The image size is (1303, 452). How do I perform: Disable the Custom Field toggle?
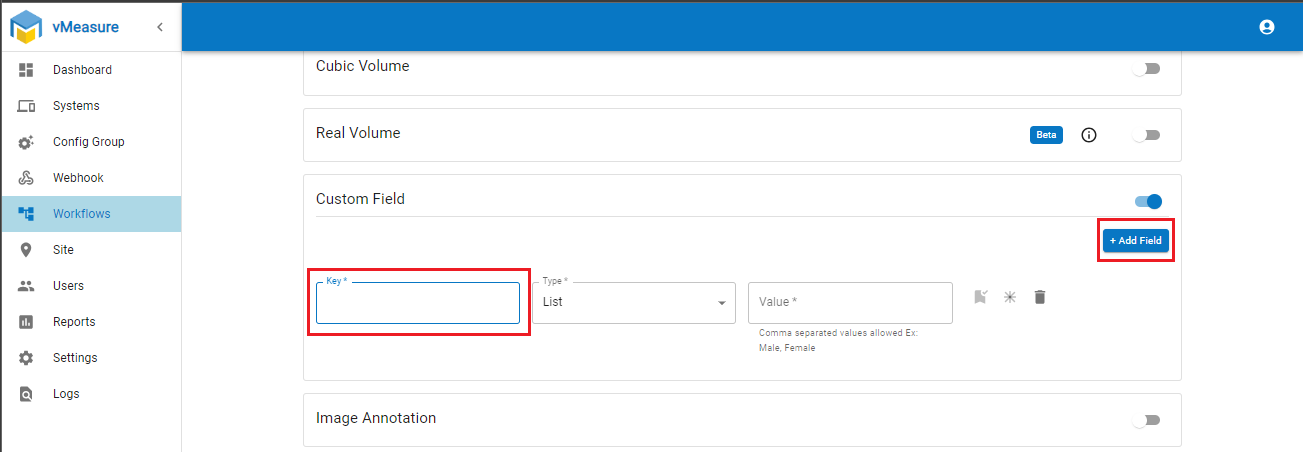(x=1148, y=201)
